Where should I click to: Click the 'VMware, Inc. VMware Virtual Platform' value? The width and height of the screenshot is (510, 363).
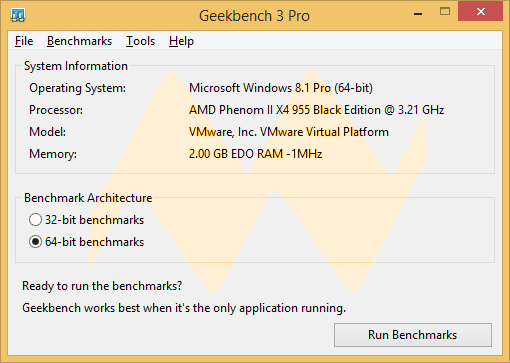(289, 132)
